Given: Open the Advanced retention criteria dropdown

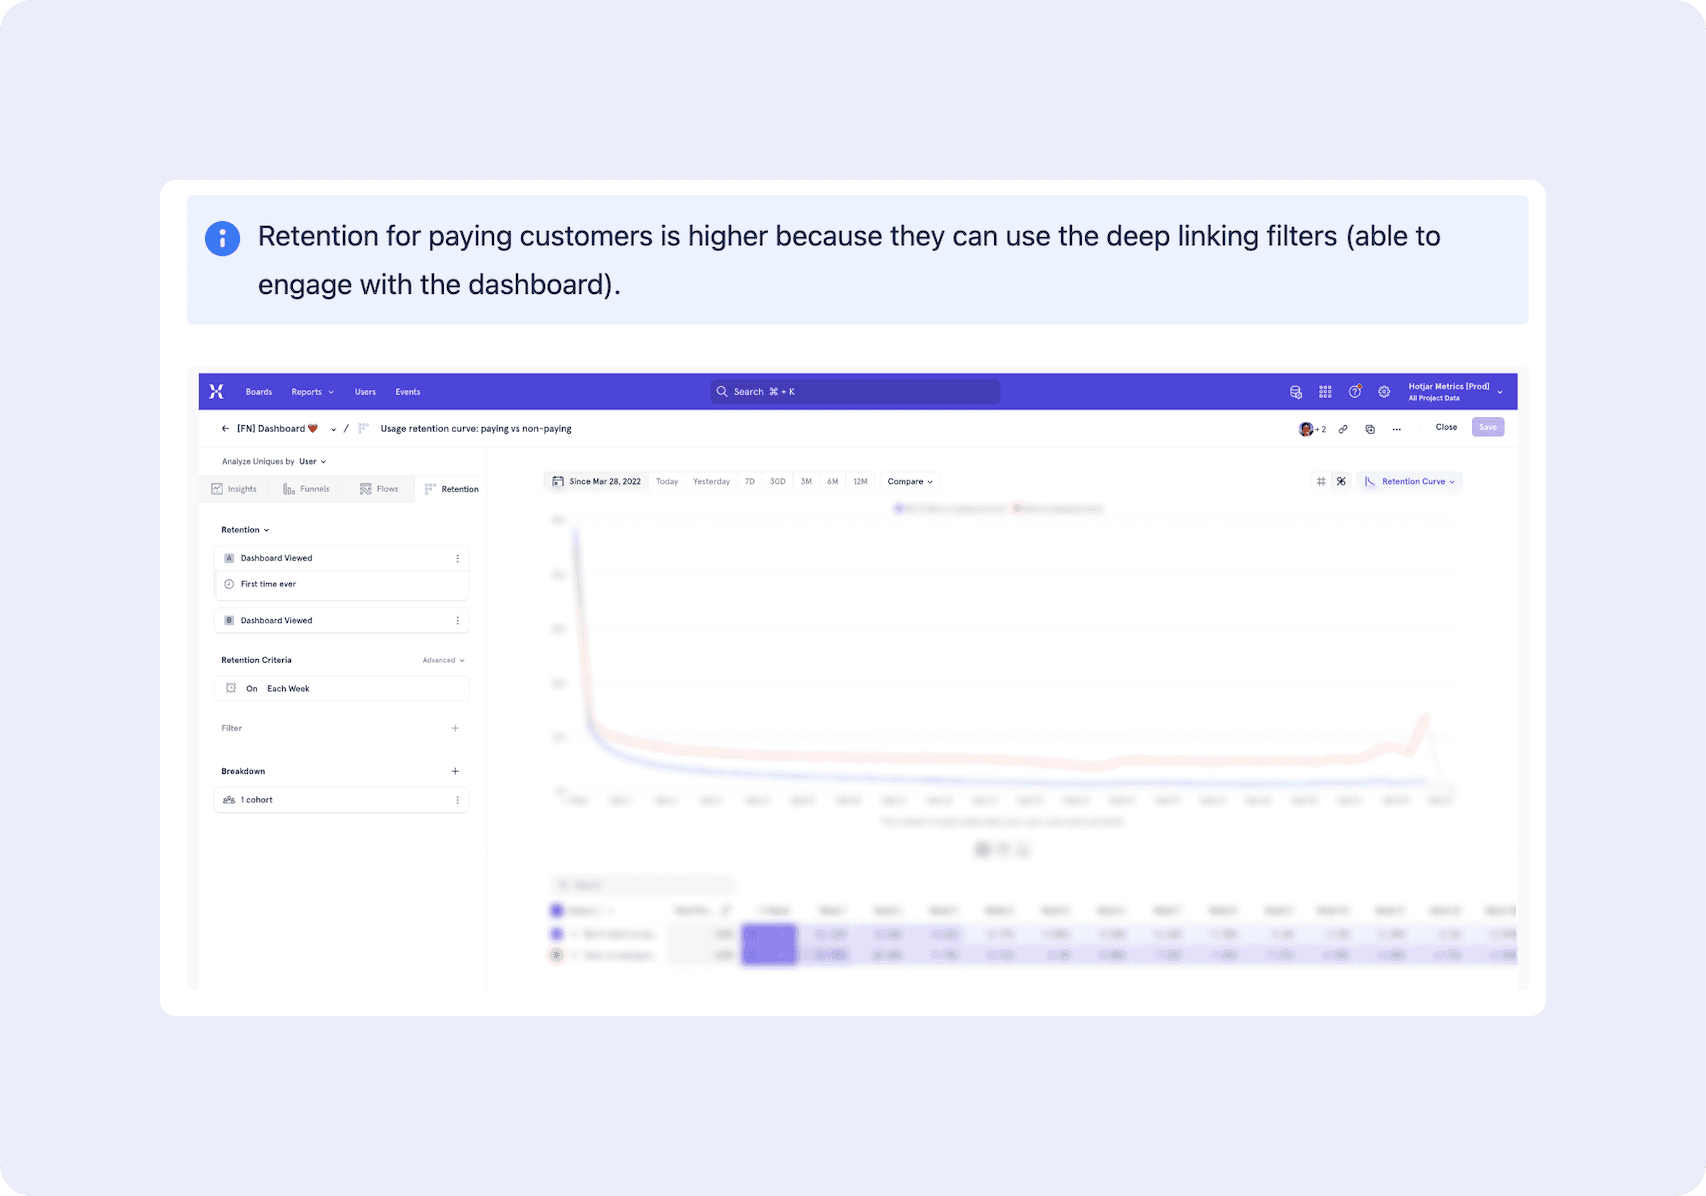Looking at the screenshot, I should click(443, 660).
